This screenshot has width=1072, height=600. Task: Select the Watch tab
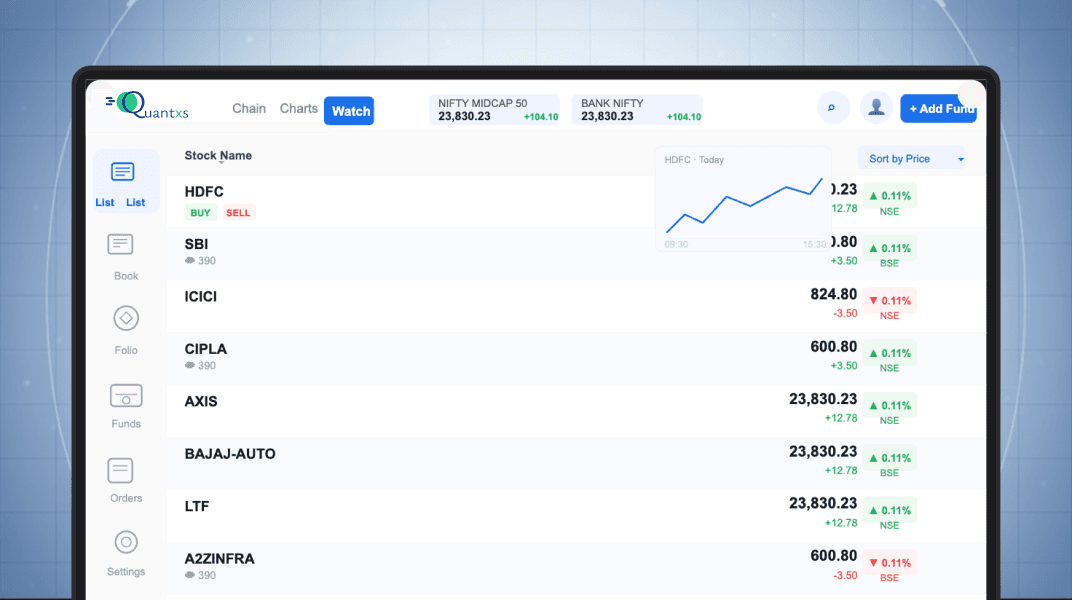point(349,111)
